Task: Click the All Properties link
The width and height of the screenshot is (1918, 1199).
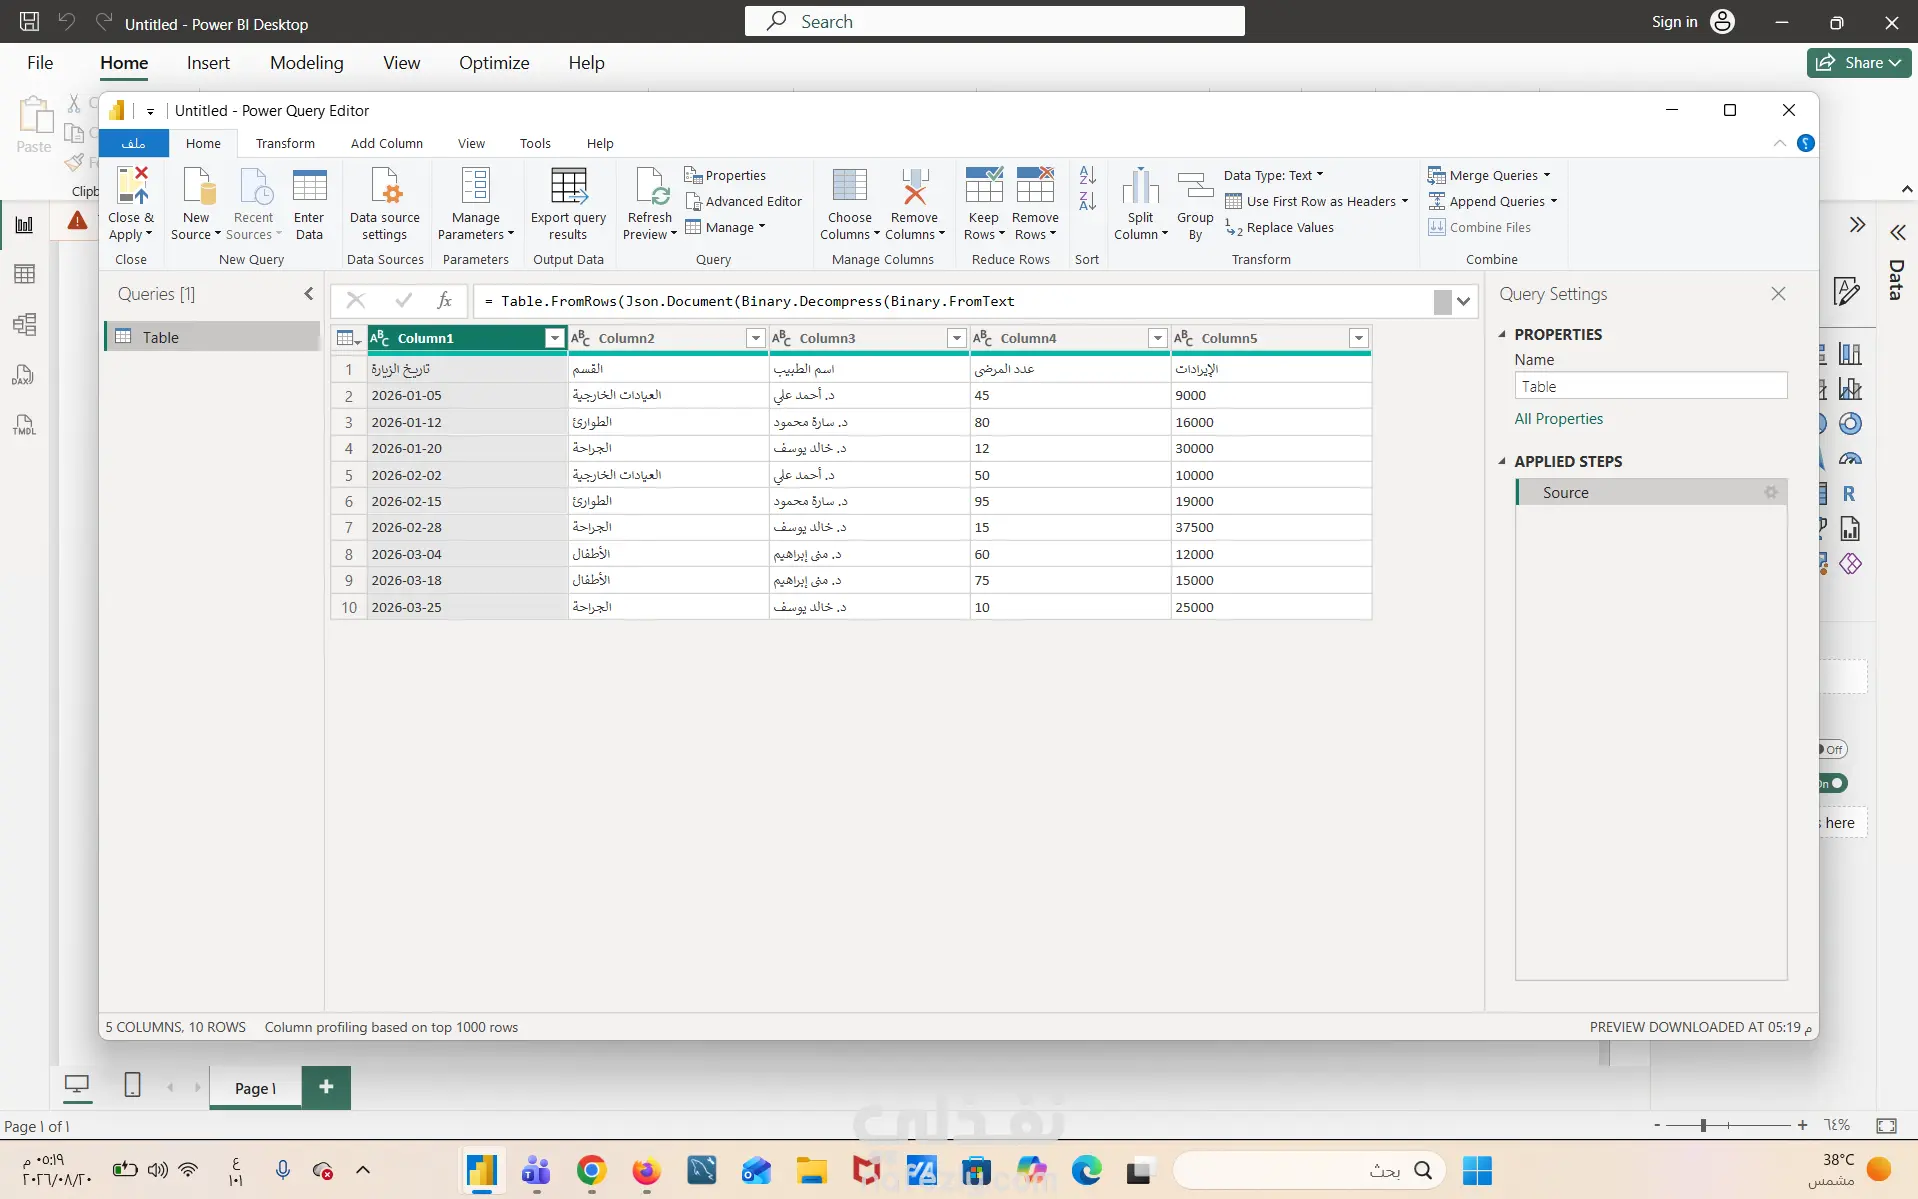Action: pyautogui.click(x=1558, y=419)
